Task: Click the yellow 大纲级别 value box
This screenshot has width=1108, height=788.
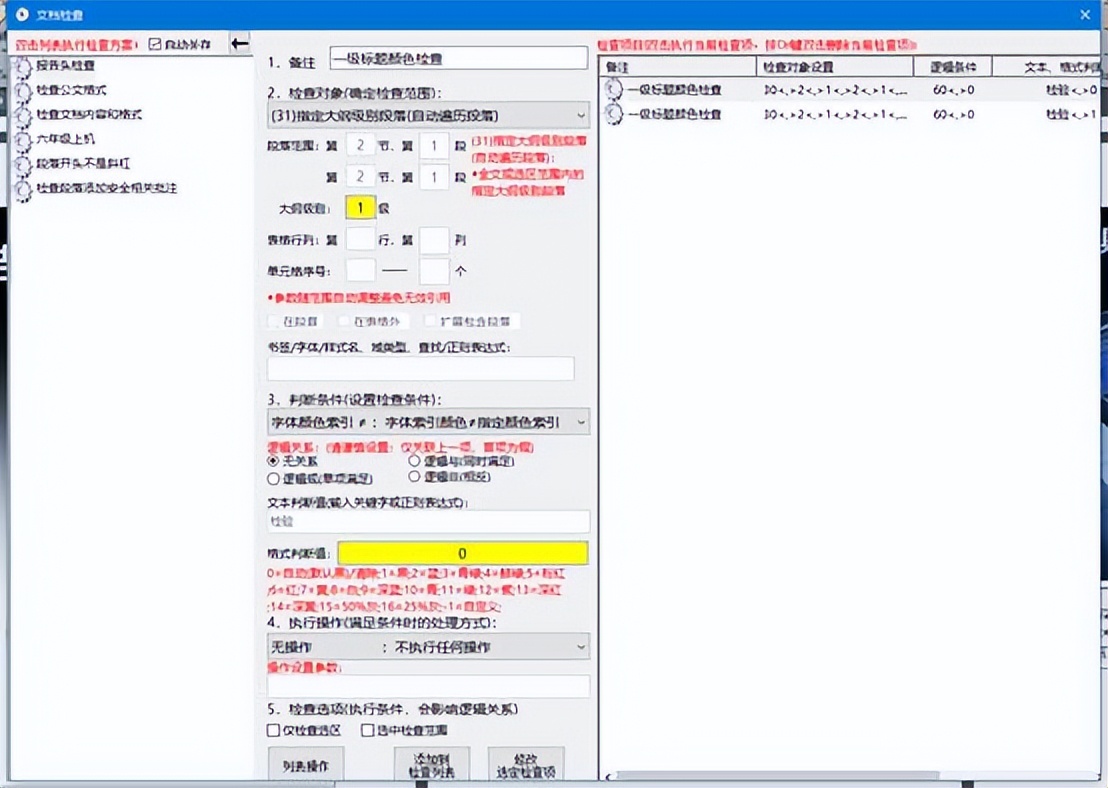Action: (x=360, y=208)
